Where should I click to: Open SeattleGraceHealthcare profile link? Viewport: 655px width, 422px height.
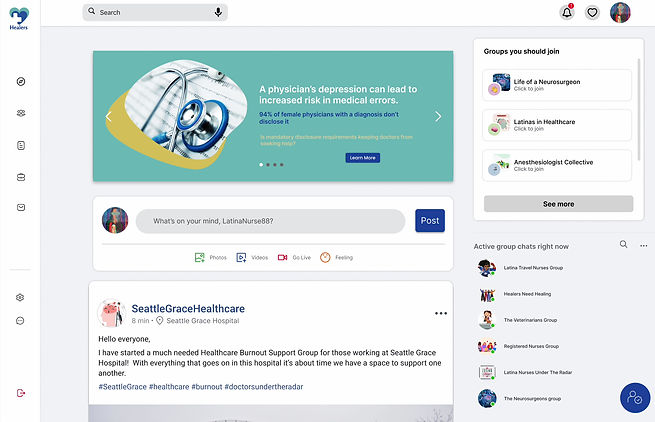188,308
